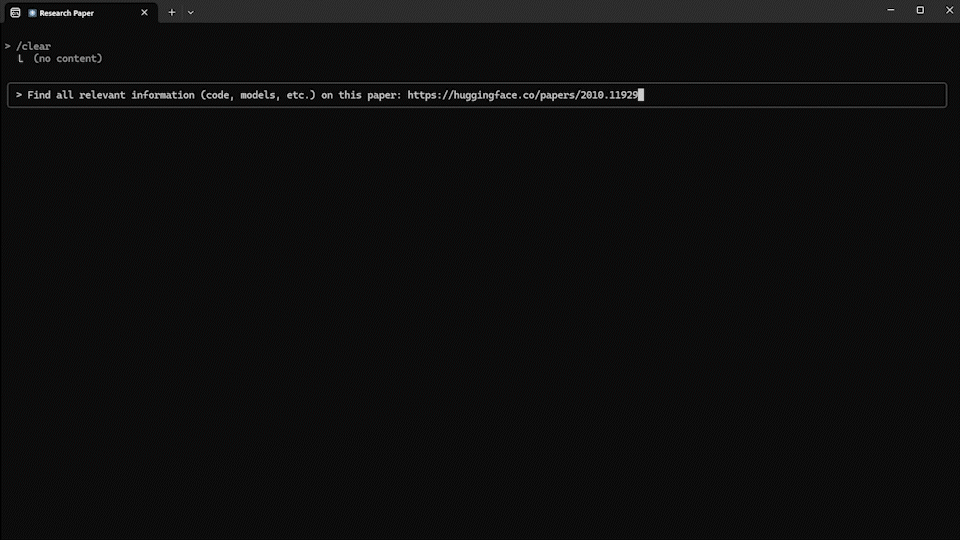960x540 pixels.
Task: Click the └ branch symbol before (no content)
Action: pos(21,58)
